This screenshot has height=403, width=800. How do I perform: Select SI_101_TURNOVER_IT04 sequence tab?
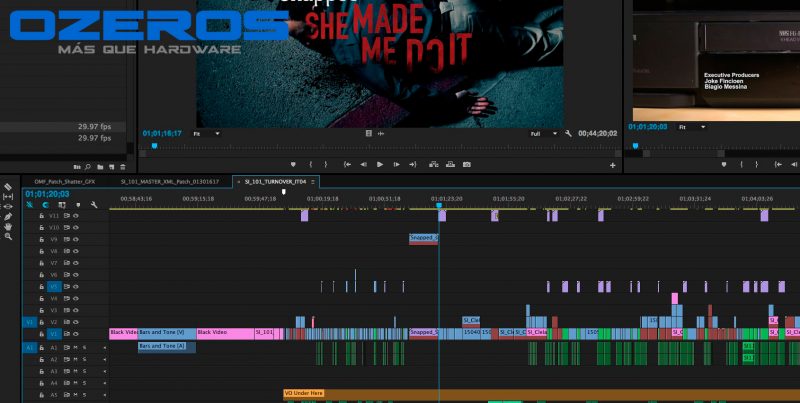pos(275,182)
